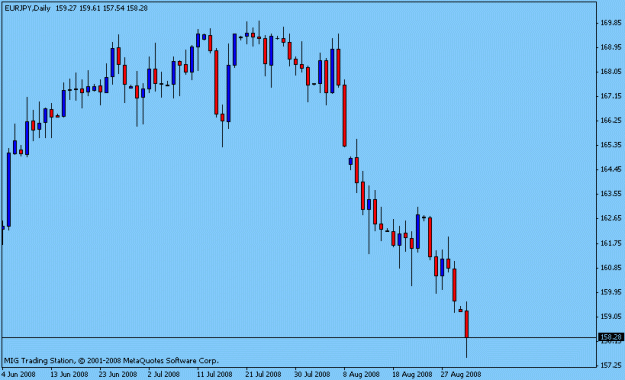Image resolution: width=625 pixels, height=380 pixels.
Task: Click the 159.05 price axis label
Action: click(611, 316)
